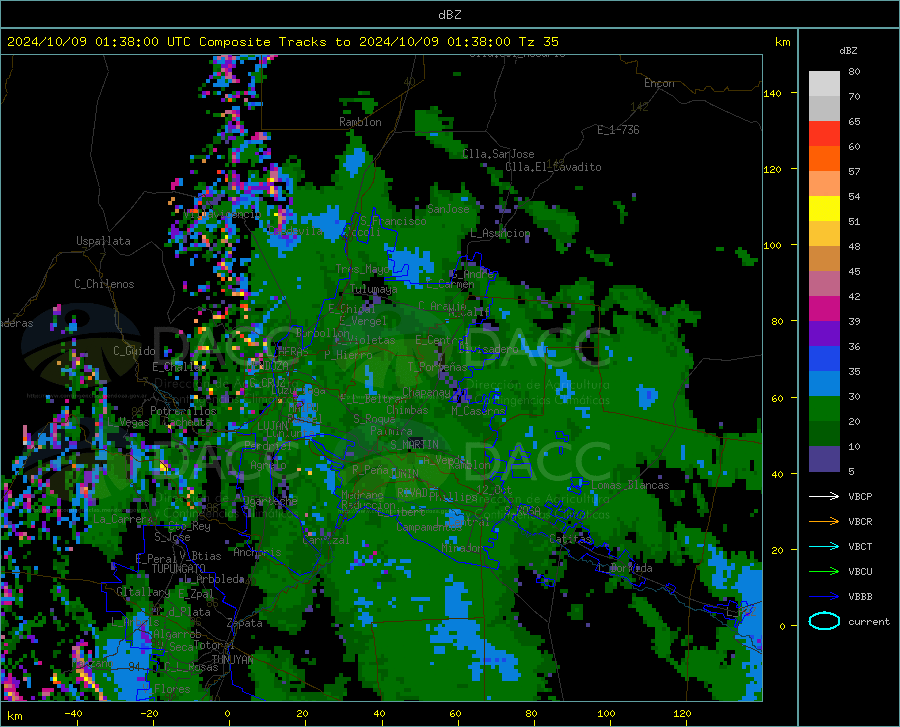Image resolution: width=900 pixels, height=727 pixels.
Task: Click the orange VBCR arrow legend icon
Action: 824,522
